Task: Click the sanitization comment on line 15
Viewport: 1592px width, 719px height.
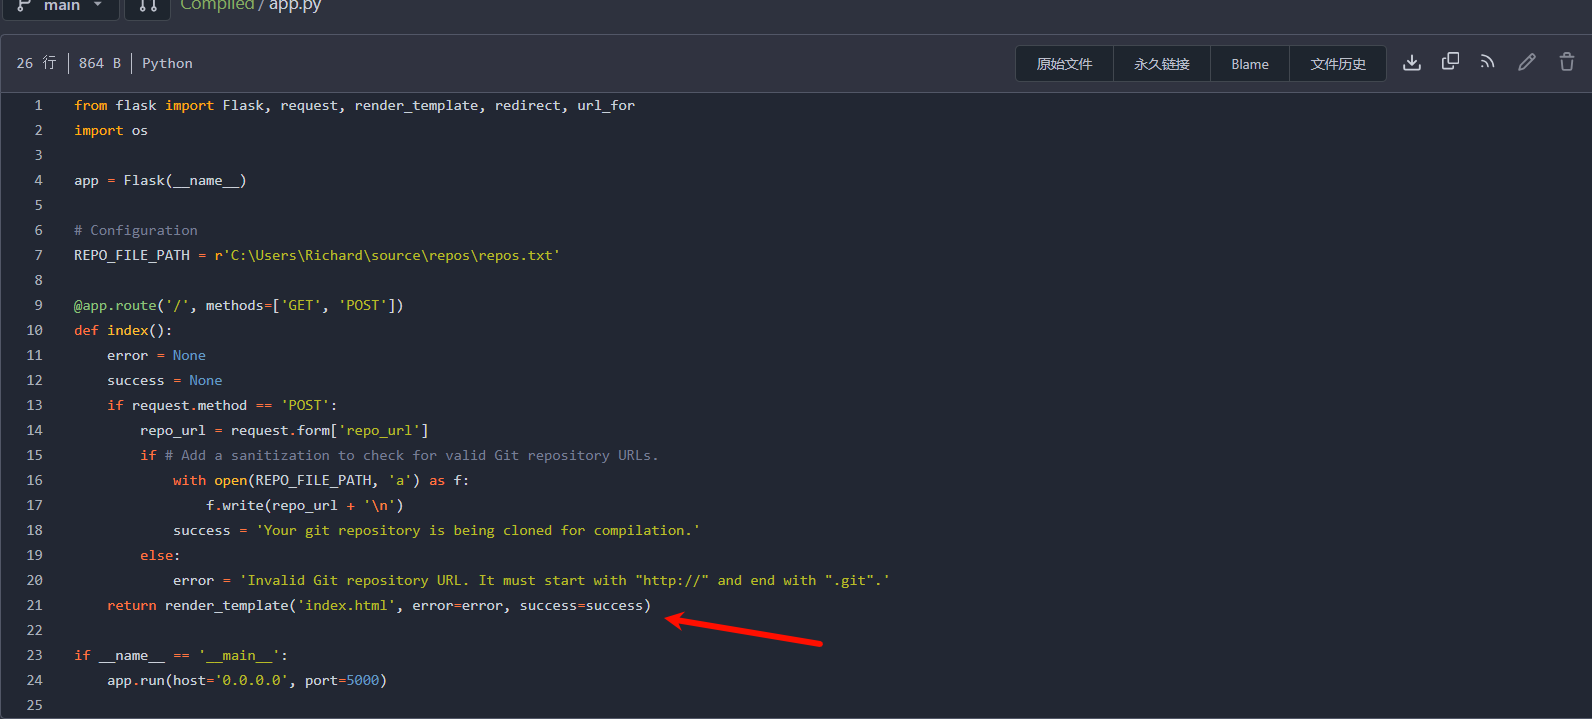Action: pos(412,455)
